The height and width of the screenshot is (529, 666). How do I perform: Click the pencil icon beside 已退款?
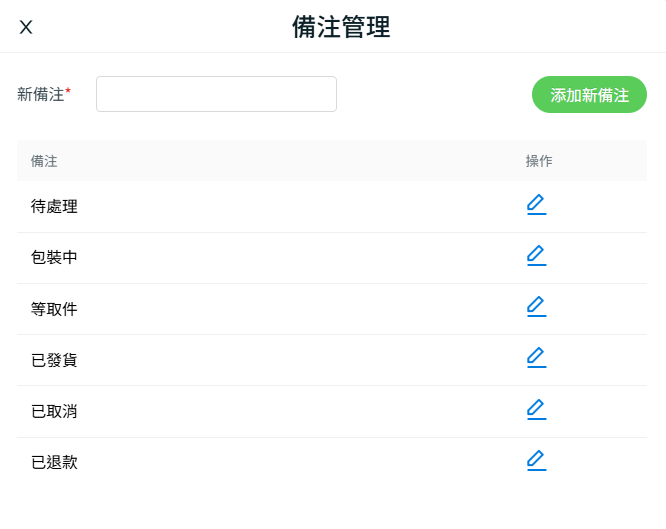536,461
